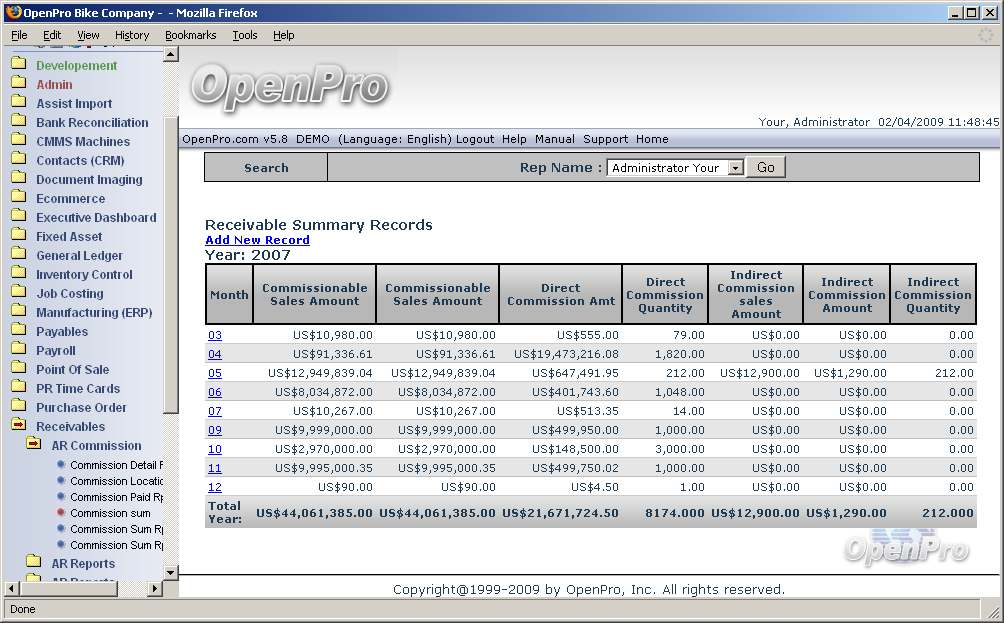This screenshot has height=623, width=1004.
Task: Select Commission Detail report tree item
Action: click(116, 465)
